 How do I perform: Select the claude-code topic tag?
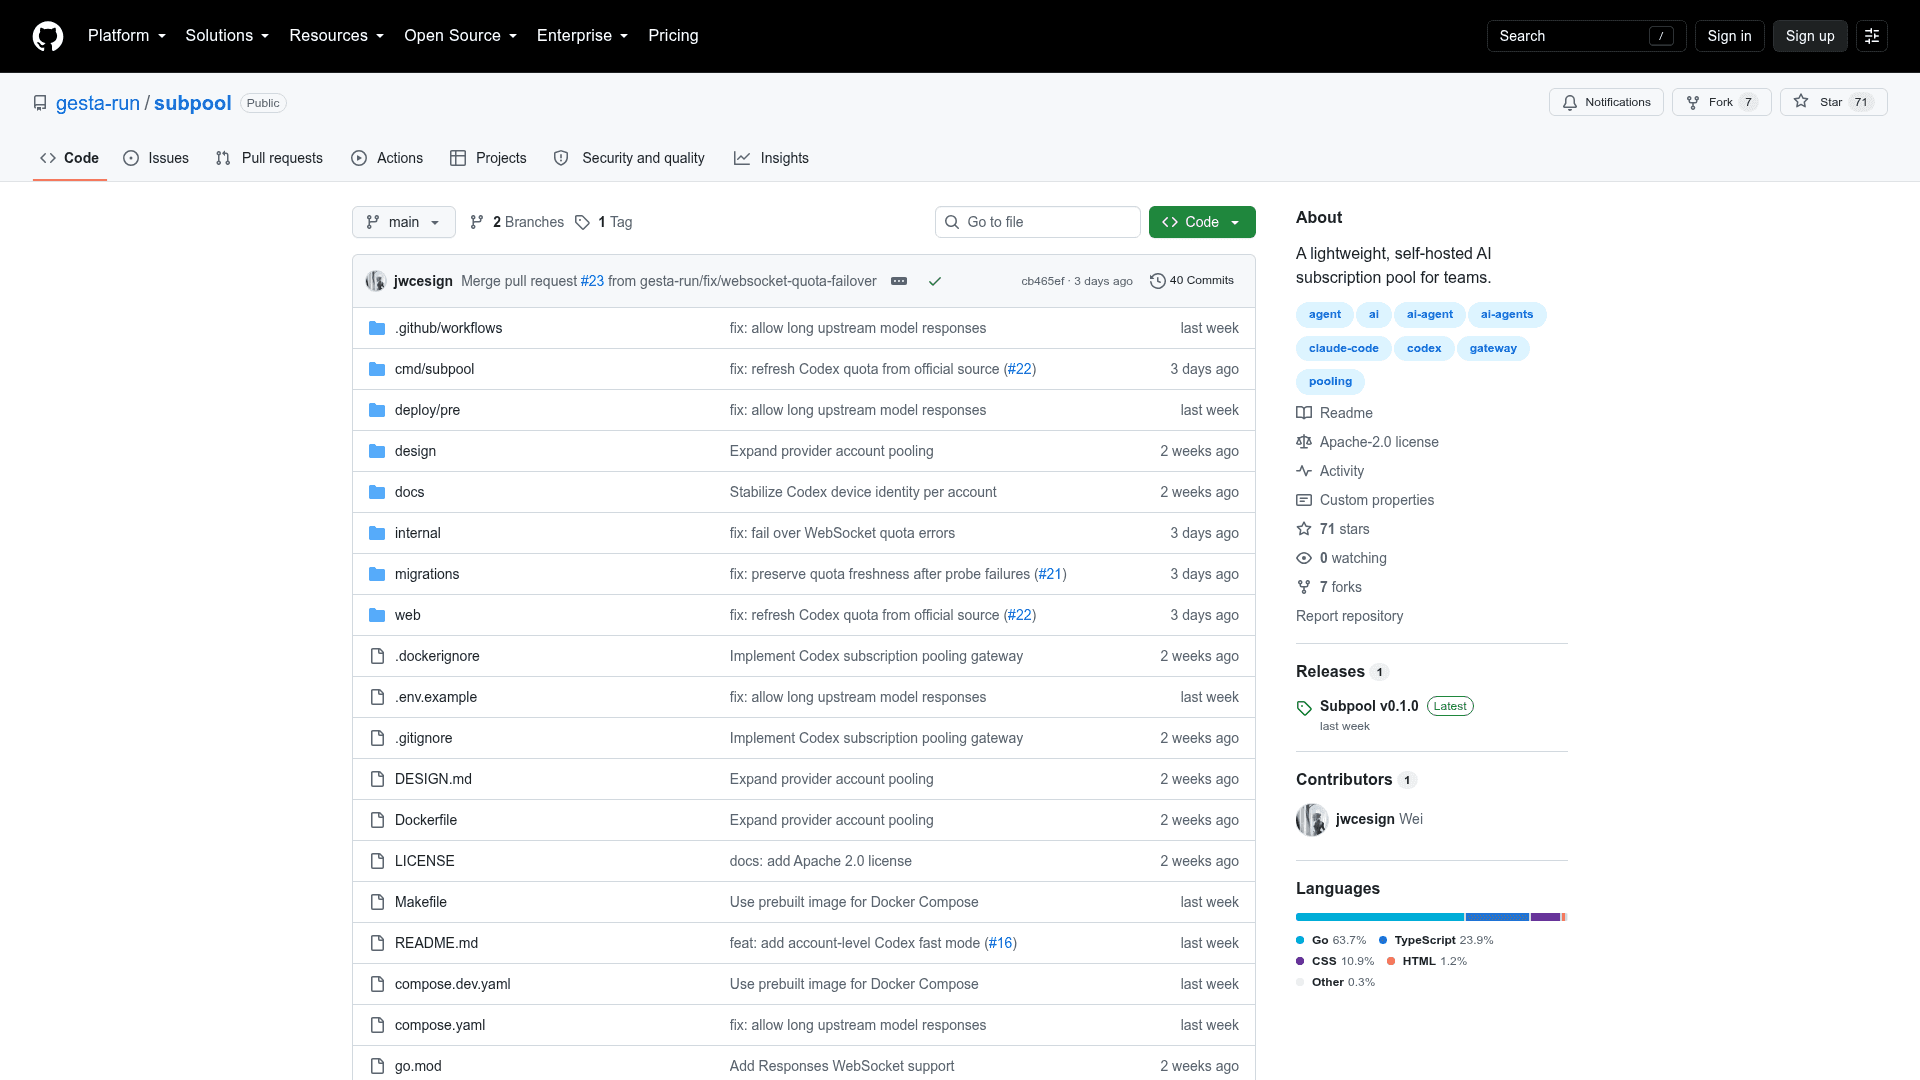1343,348
